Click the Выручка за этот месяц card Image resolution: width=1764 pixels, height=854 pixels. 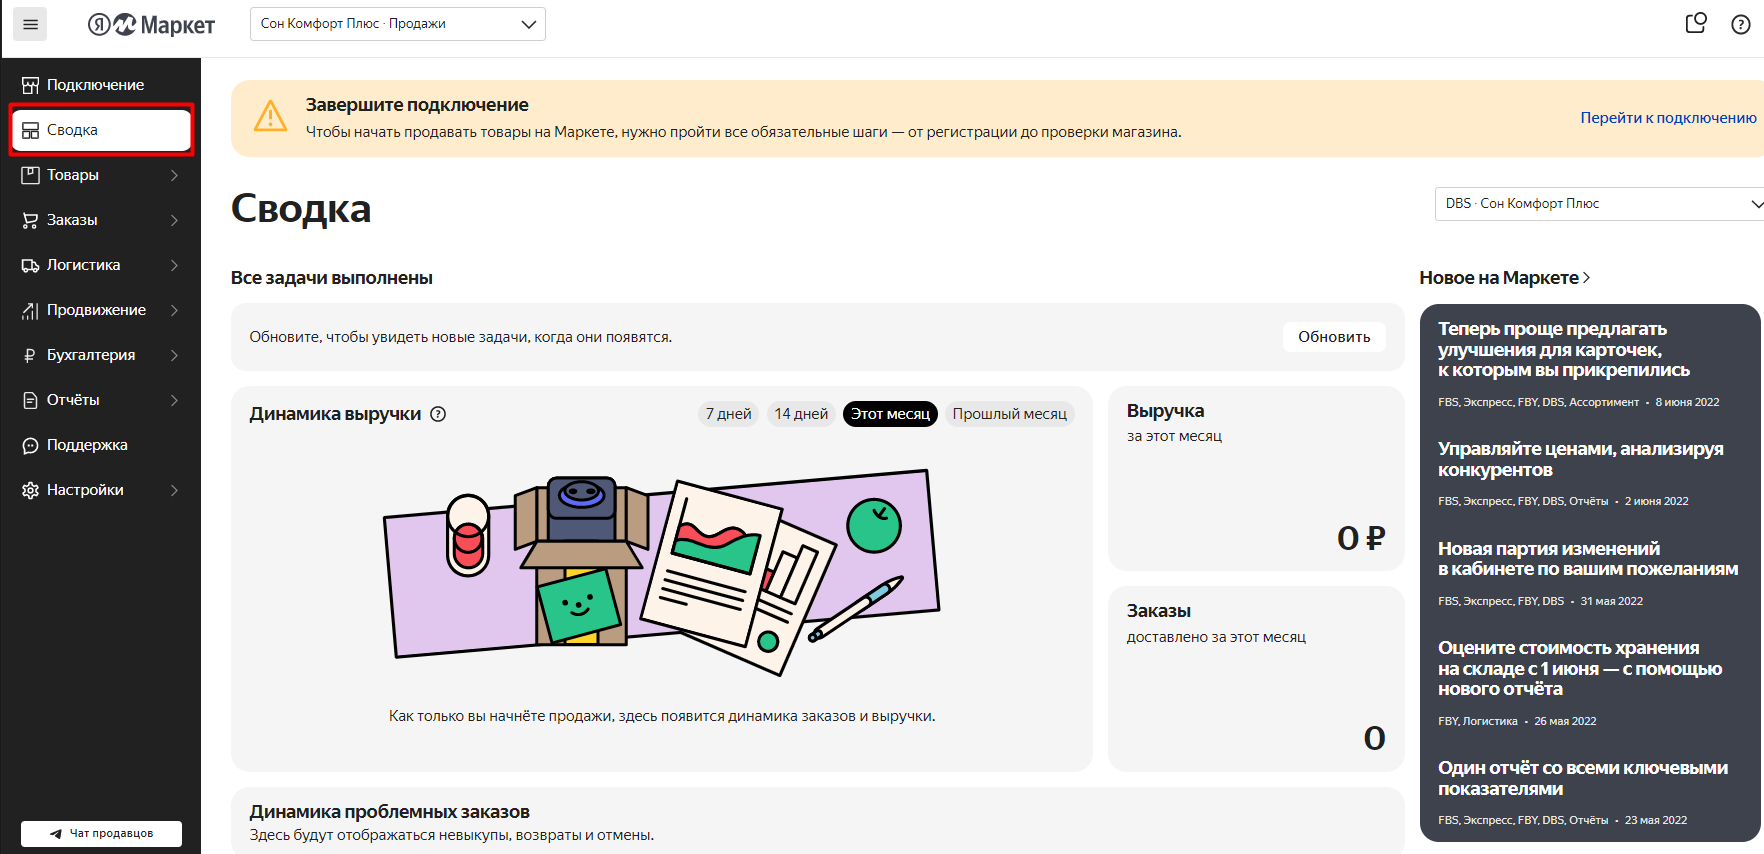[x=1256, y=479]
